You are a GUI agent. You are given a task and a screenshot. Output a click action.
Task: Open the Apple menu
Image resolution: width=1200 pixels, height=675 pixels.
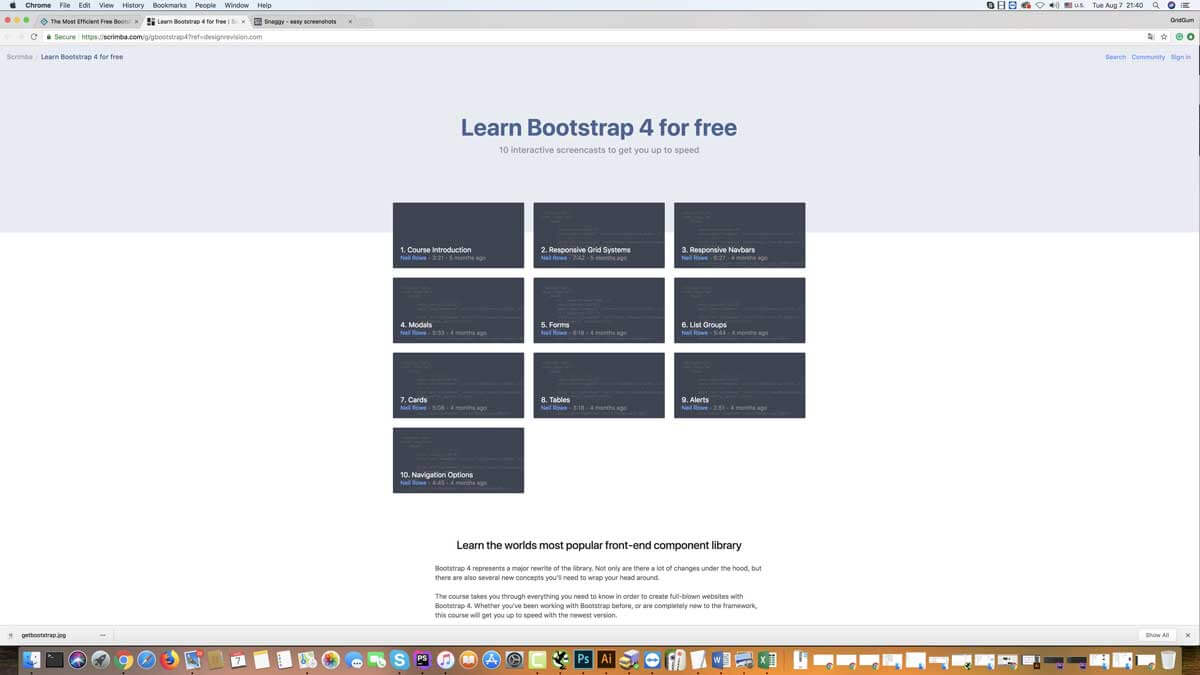click(12, 5)
